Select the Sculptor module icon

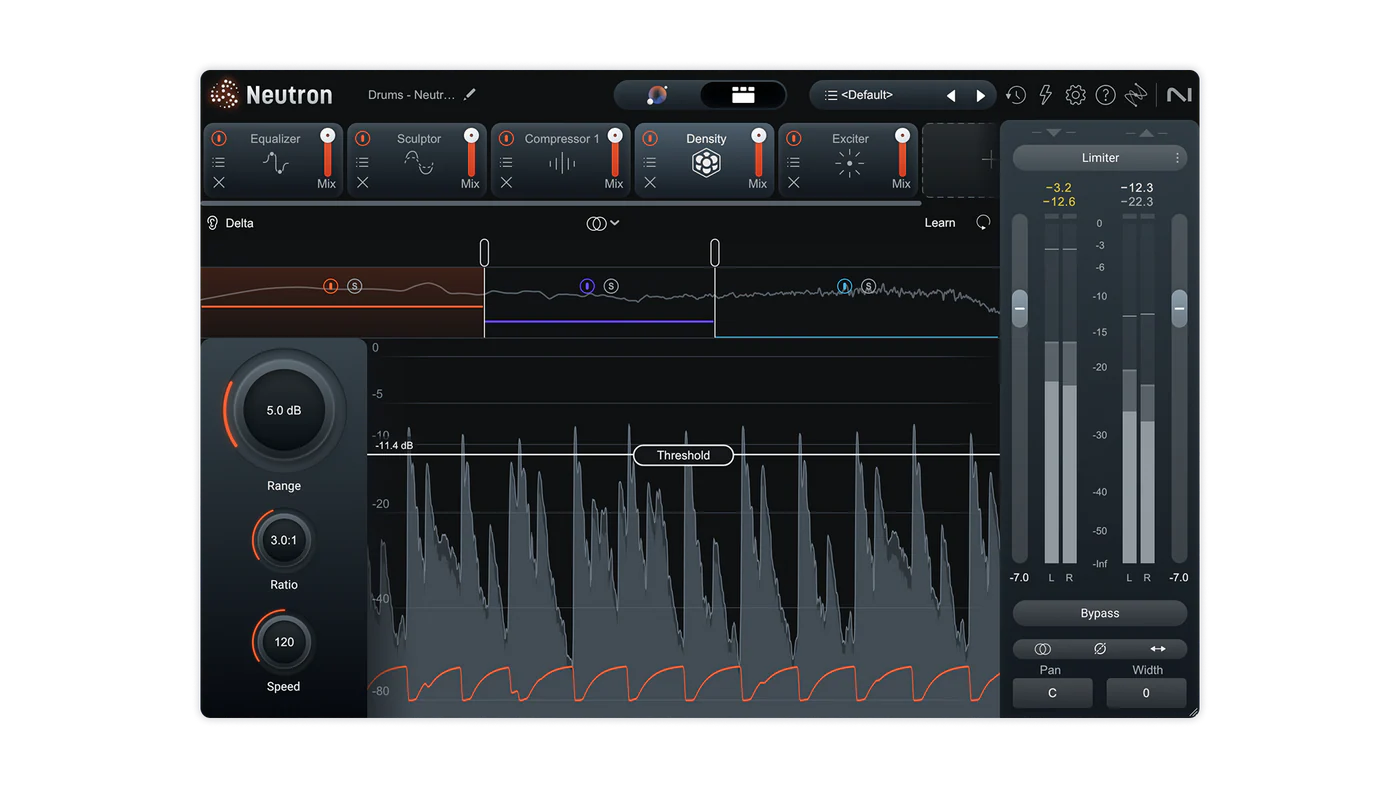coord(419,163)
